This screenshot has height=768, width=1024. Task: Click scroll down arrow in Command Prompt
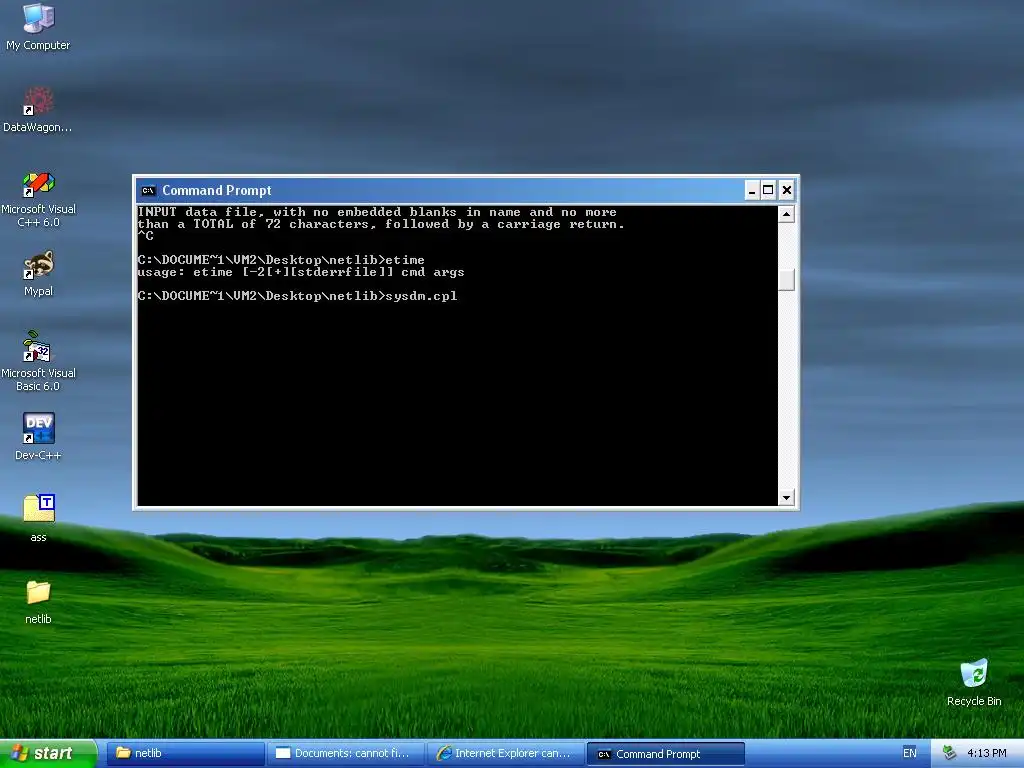(x=786, y=498)
